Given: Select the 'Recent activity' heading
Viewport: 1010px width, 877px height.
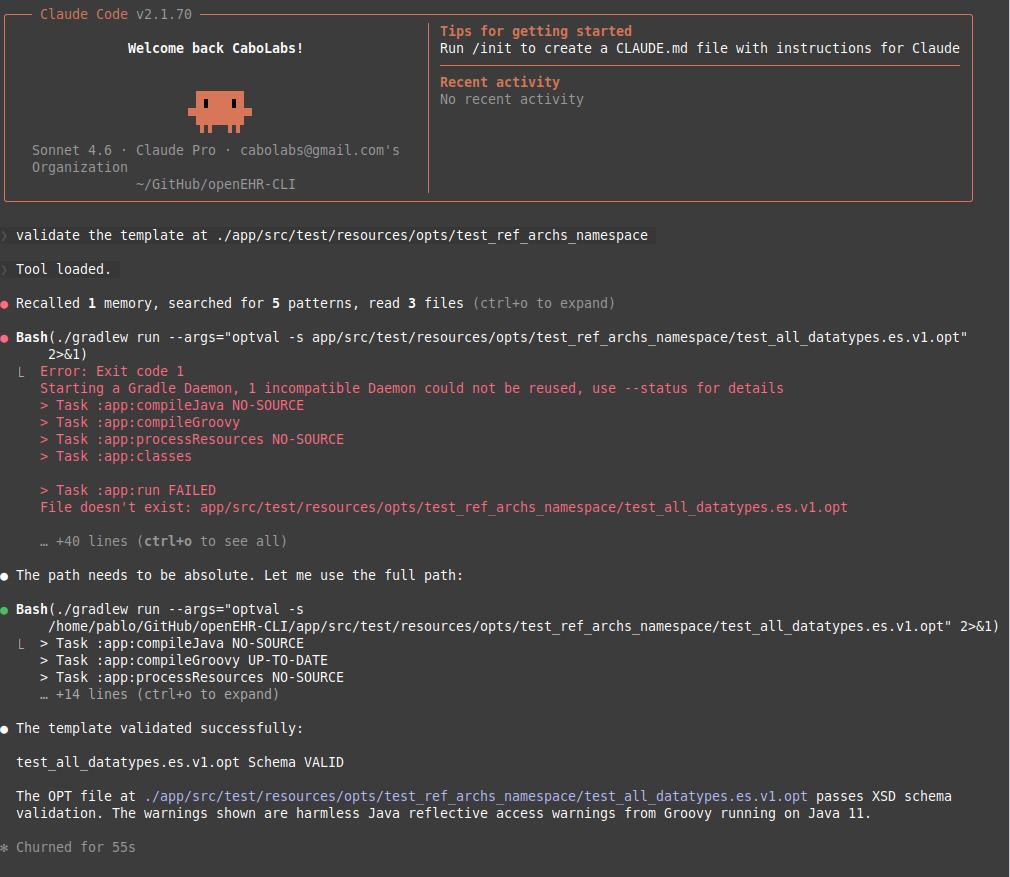Looking at the screenshot, I should pyautogui.click(x=499, y=82).
